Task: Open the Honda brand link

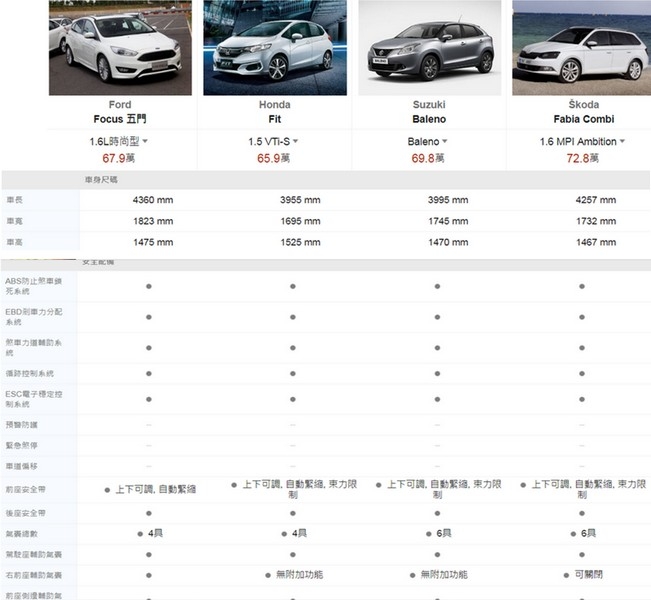Action: (274, 105)
